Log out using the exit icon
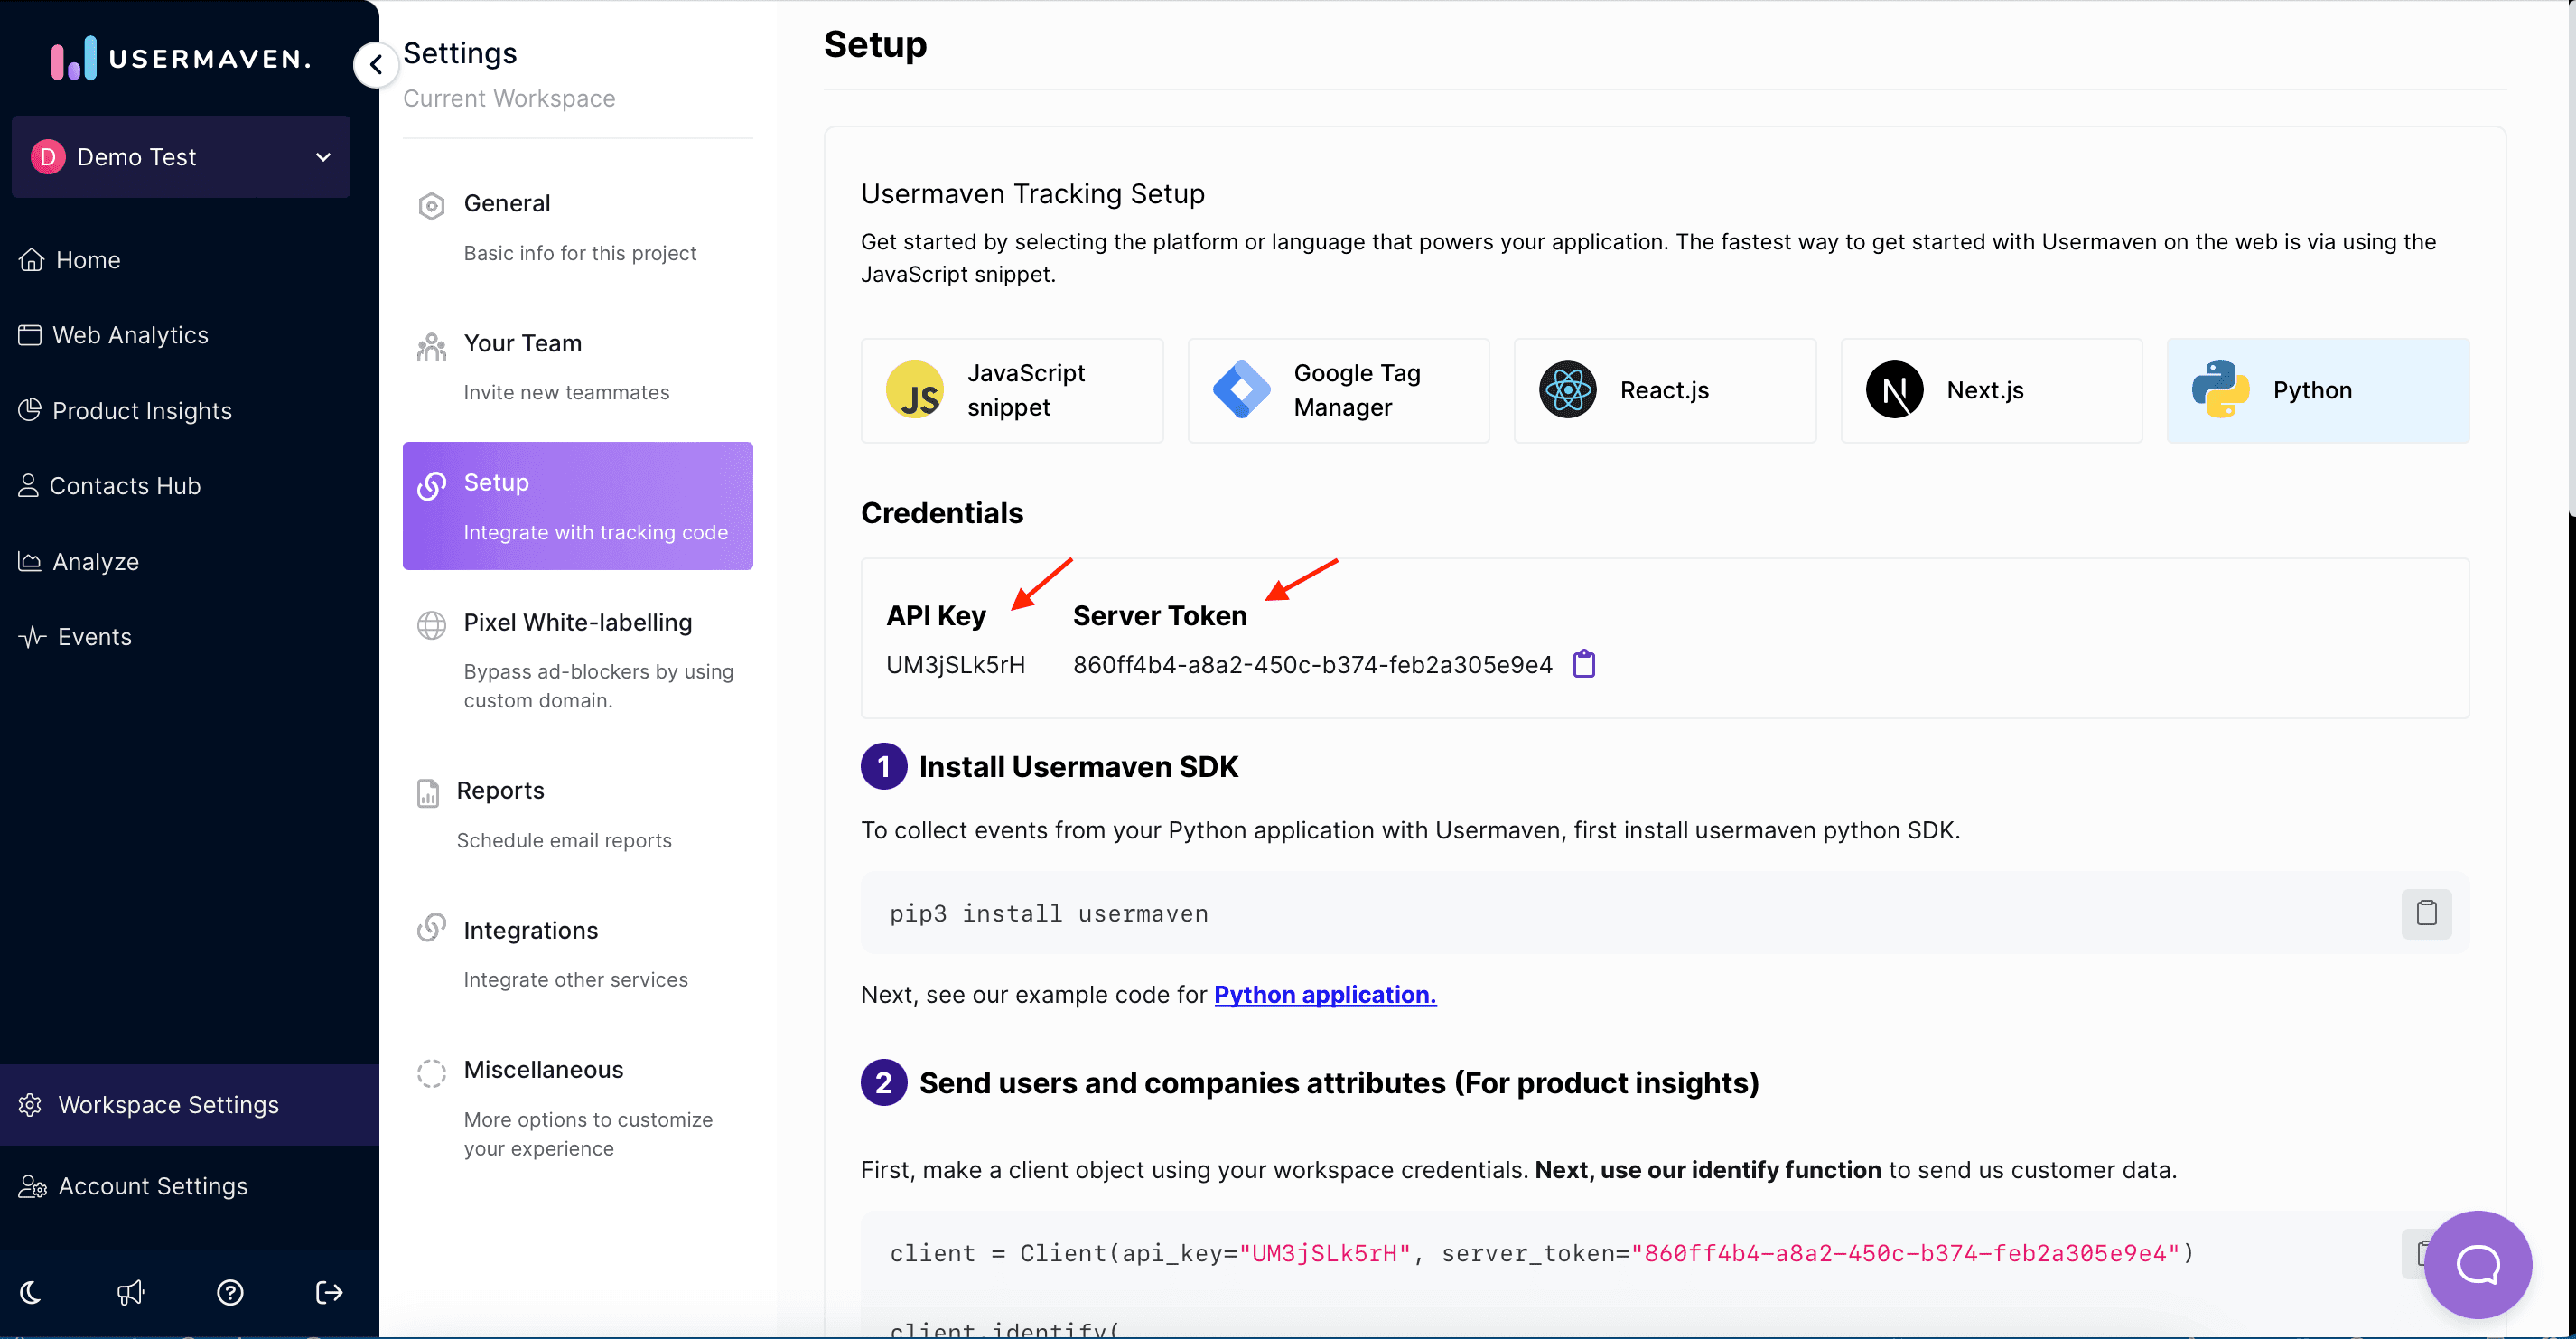Screen dimensions: 2576x1339 [x=329, y=1293]
